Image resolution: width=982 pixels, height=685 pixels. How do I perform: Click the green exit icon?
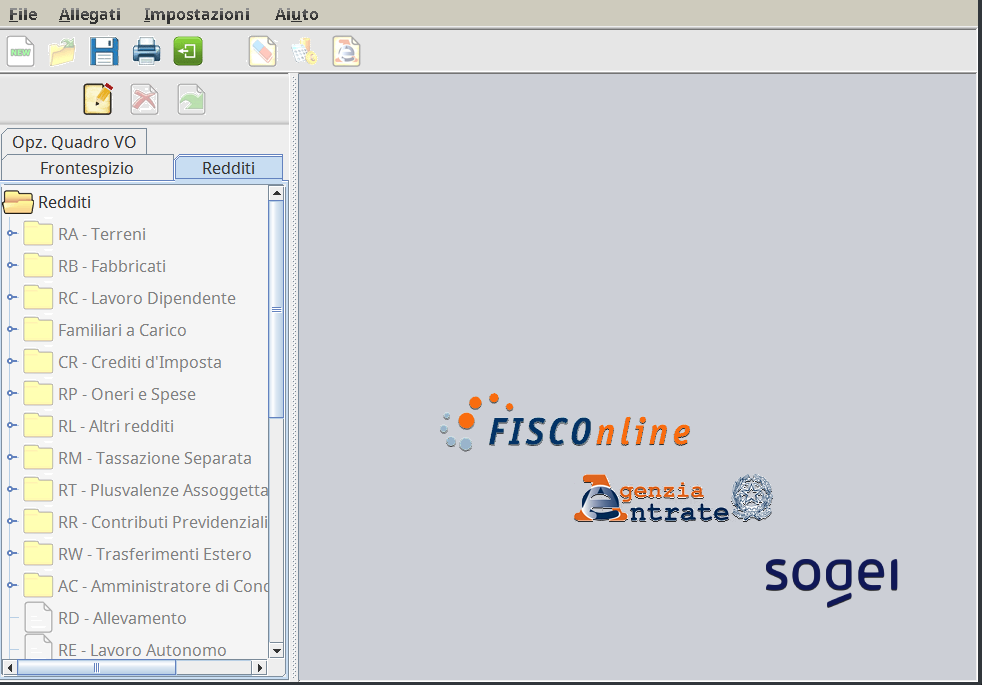click(188, 51)
